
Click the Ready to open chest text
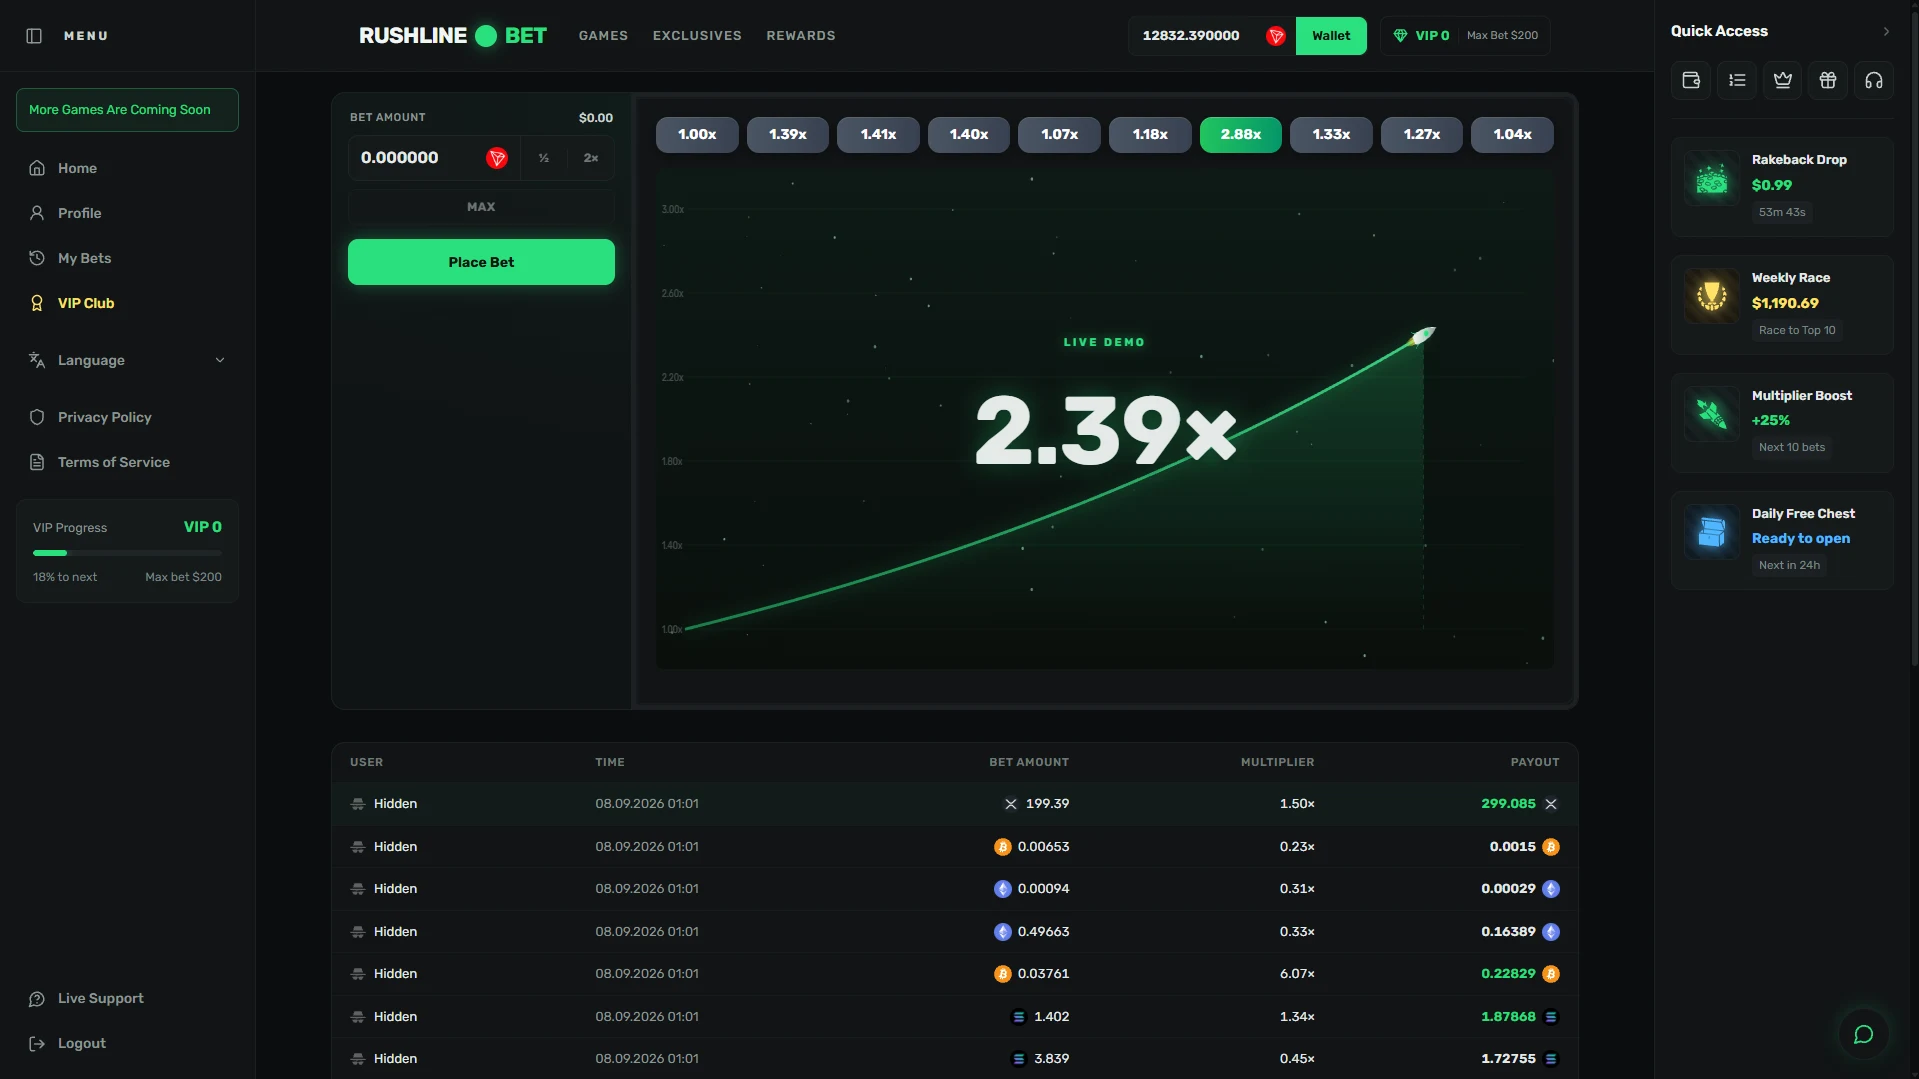(1800, 538)
